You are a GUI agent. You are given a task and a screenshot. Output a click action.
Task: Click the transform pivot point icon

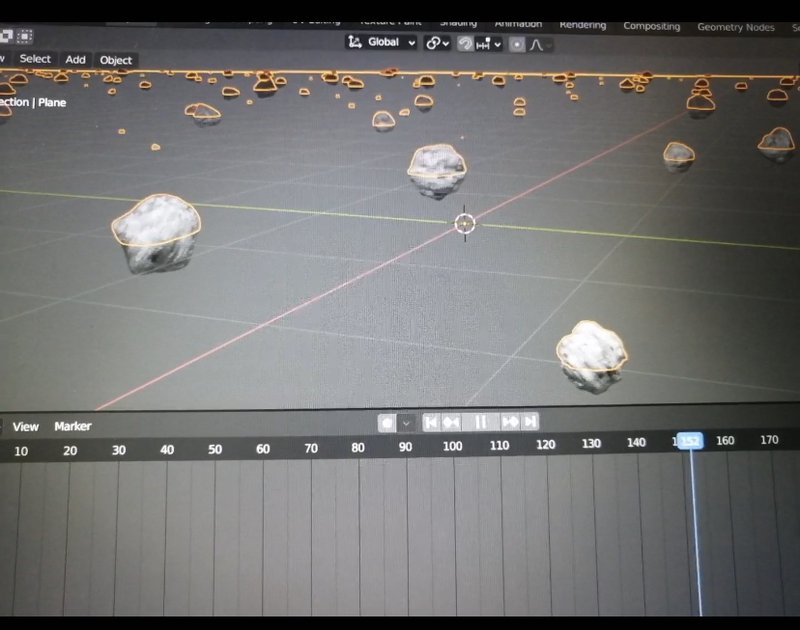click(x=432, y=43)
